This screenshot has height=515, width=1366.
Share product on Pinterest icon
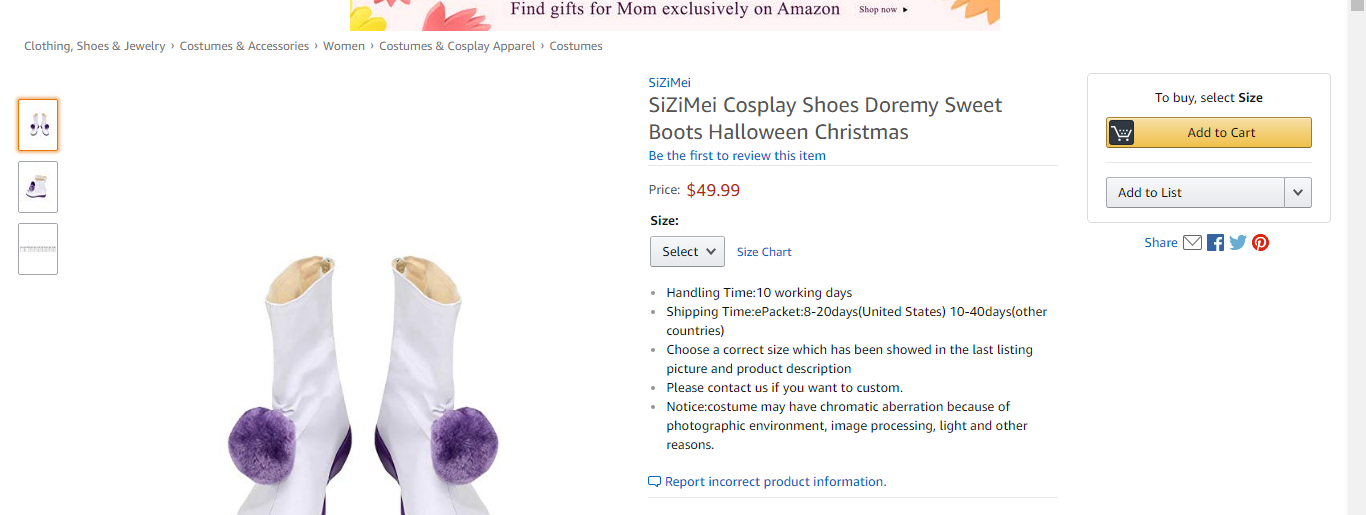point(1260,242)
